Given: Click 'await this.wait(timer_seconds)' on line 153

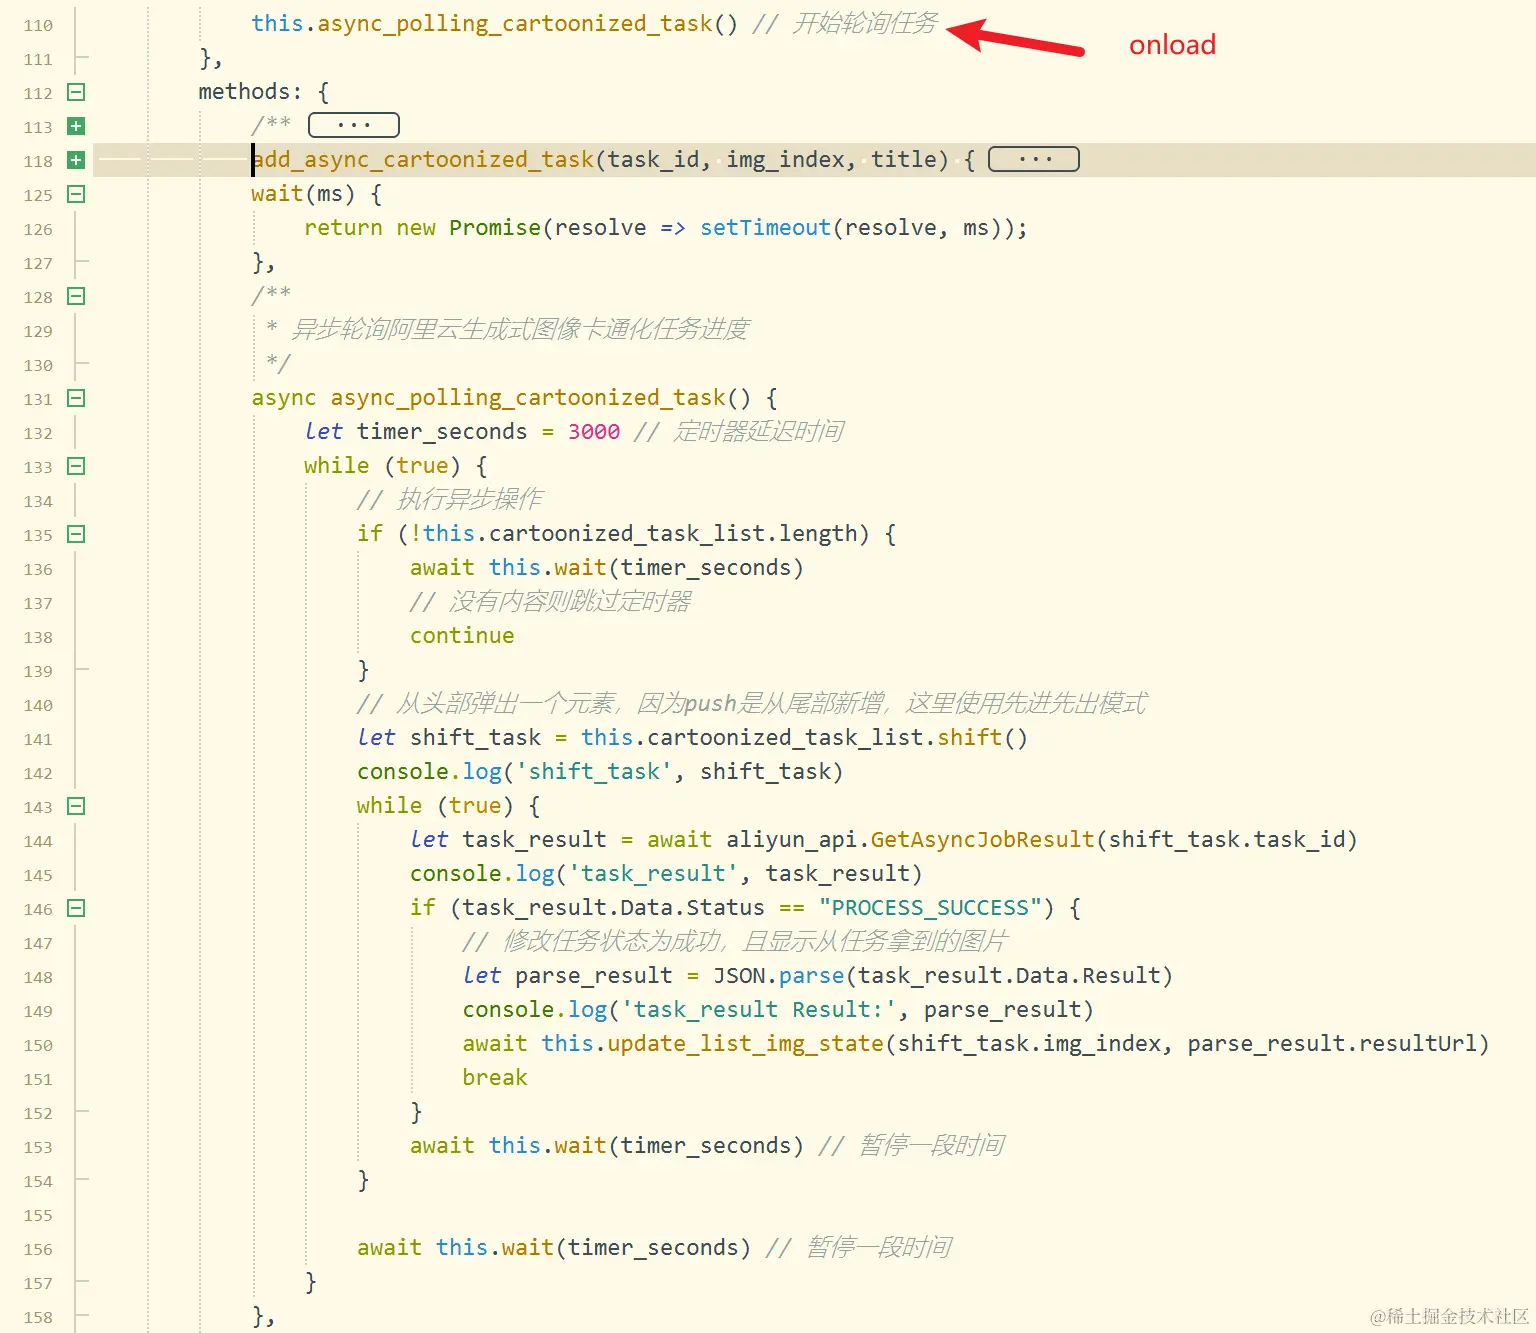Looking at the screenshot, I should coord(607,1145).
